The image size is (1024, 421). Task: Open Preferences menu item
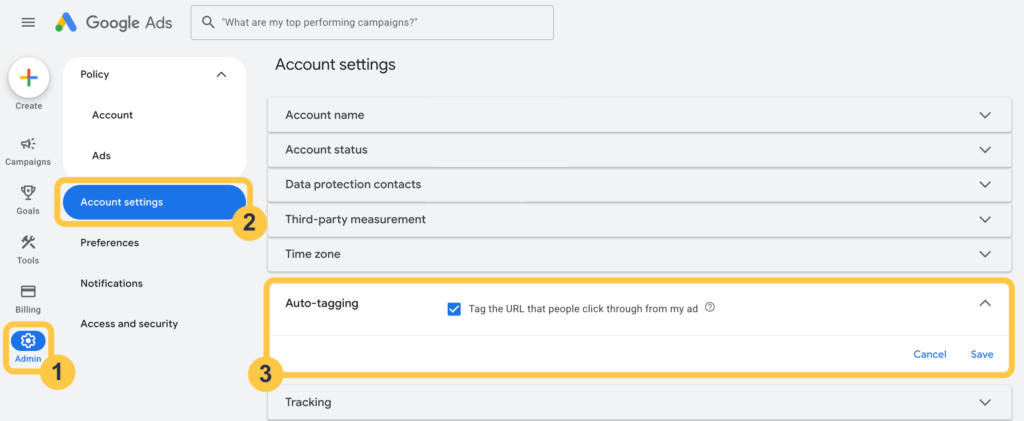[x=110, y=243]
